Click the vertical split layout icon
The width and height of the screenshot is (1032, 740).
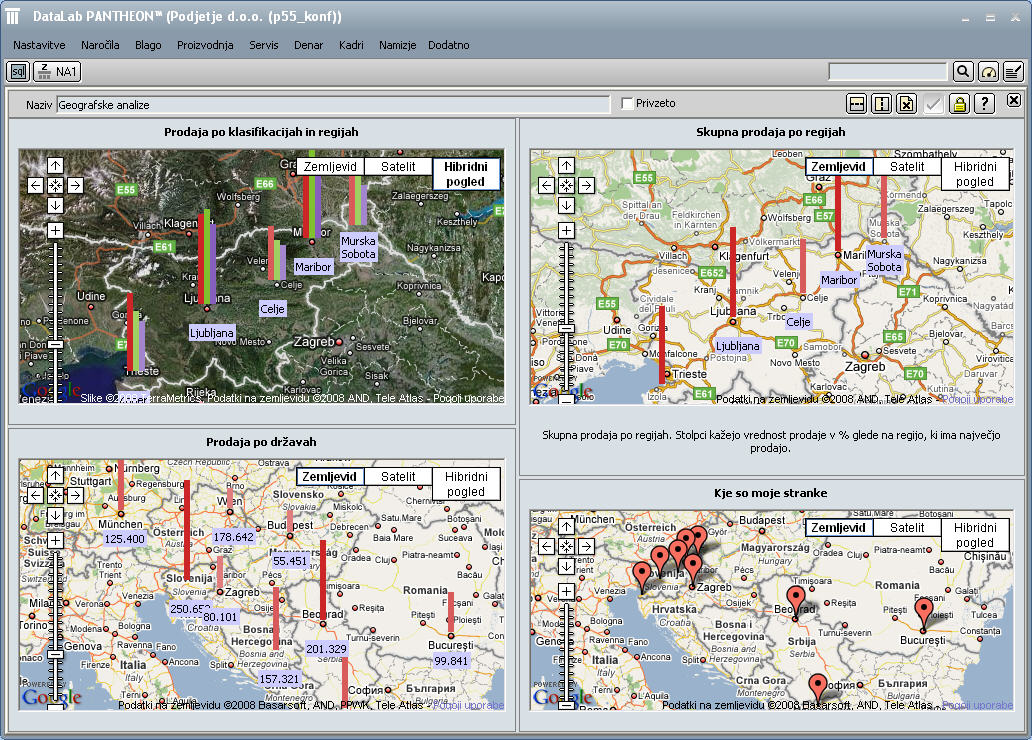(x=882, y=104)
